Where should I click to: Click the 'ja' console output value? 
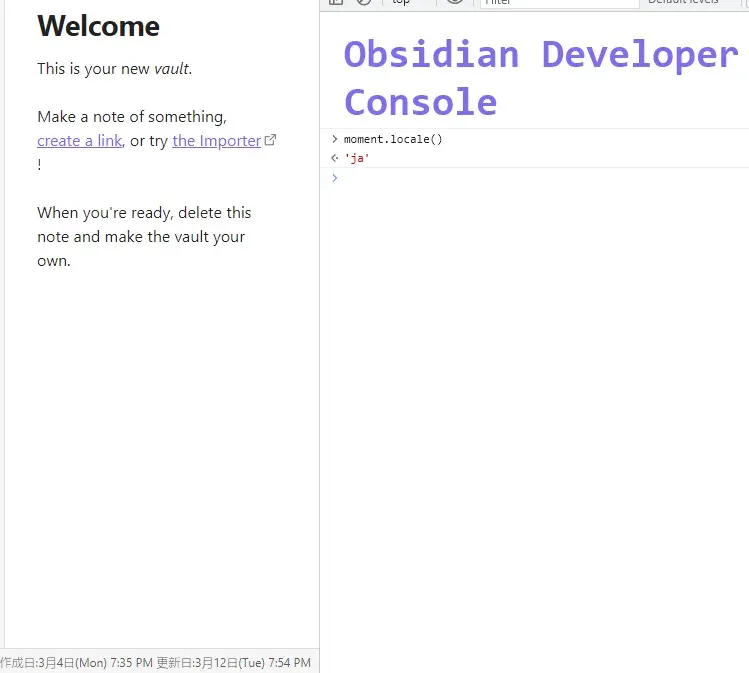(356, 158)
